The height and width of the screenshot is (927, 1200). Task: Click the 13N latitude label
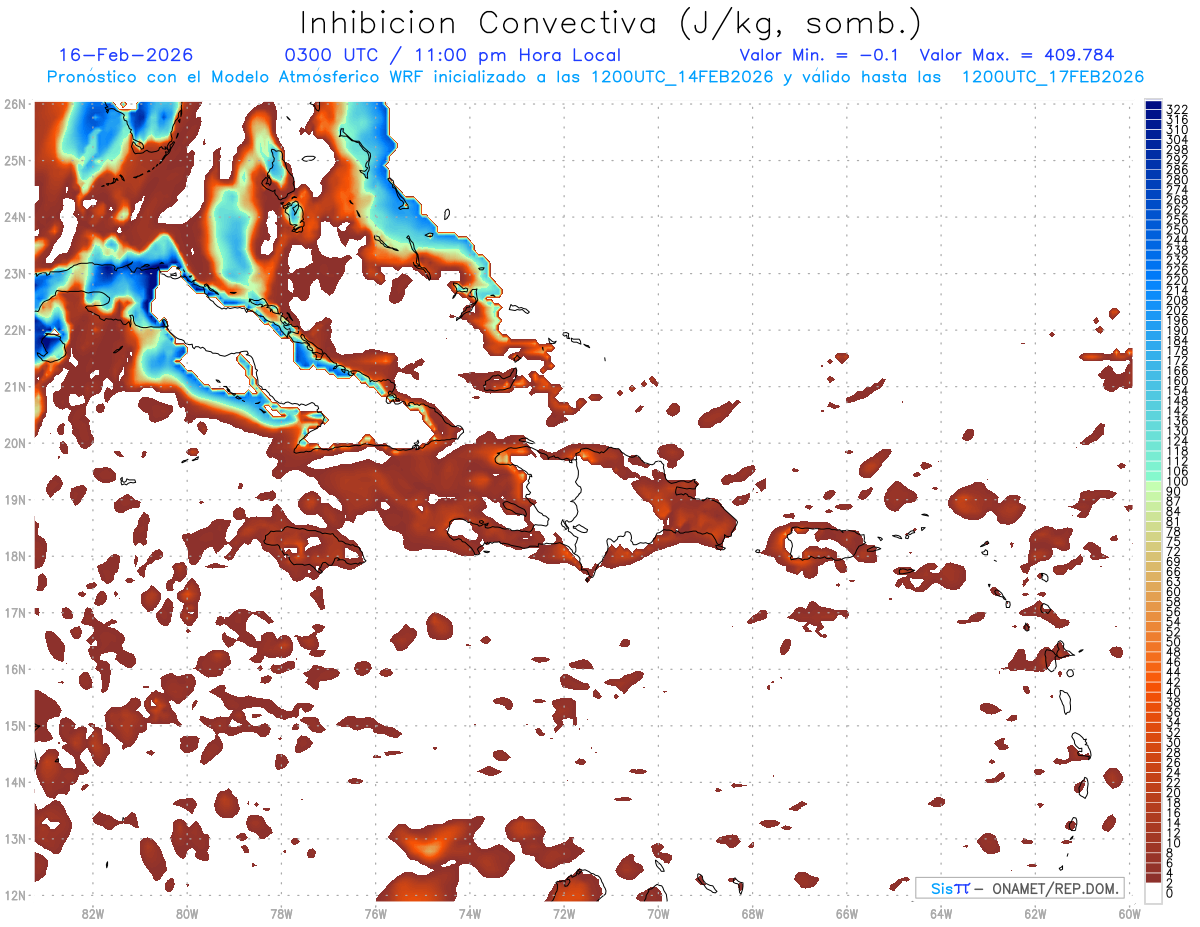(14, 838)
